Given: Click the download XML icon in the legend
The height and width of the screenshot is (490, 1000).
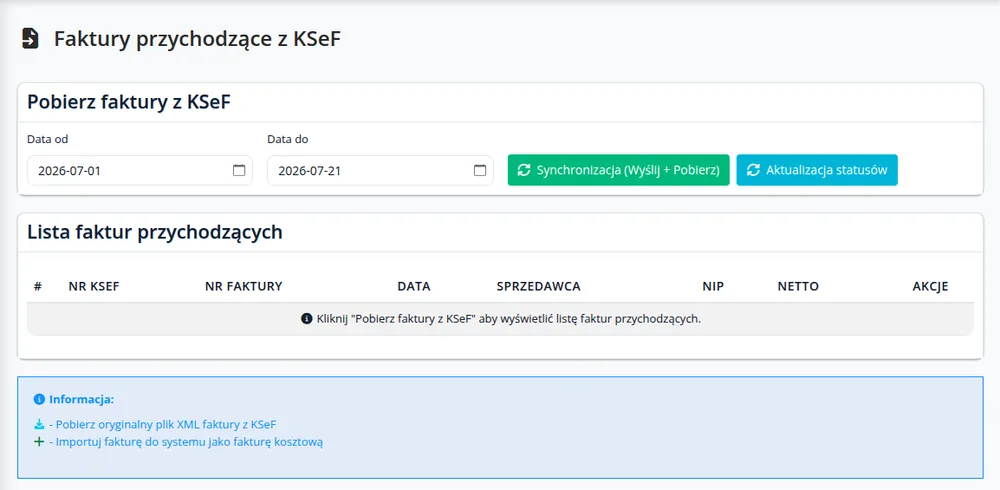Looking at the screenshot, I should [39, 424].
